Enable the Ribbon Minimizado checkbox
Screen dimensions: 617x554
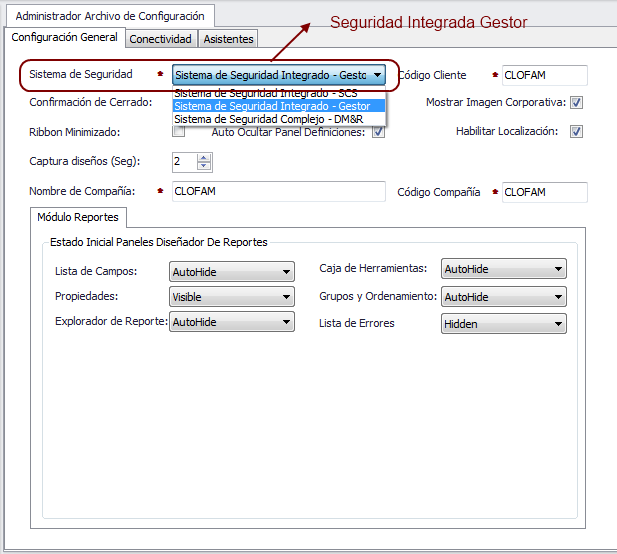(179, 131)
